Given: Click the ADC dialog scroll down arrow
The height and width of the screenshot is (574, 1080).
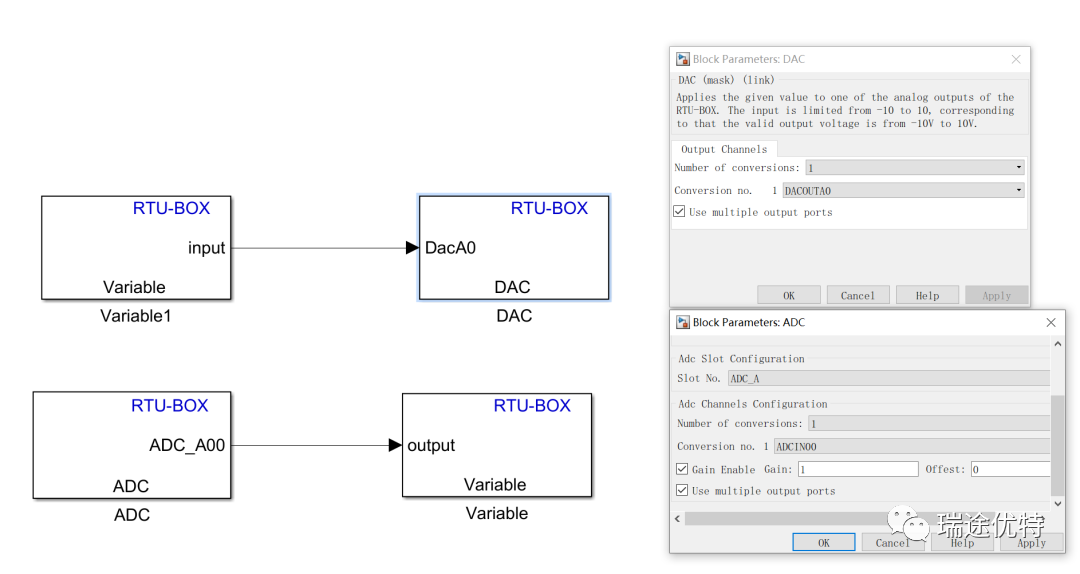Looking at the screenshot, I should 1058,504.
